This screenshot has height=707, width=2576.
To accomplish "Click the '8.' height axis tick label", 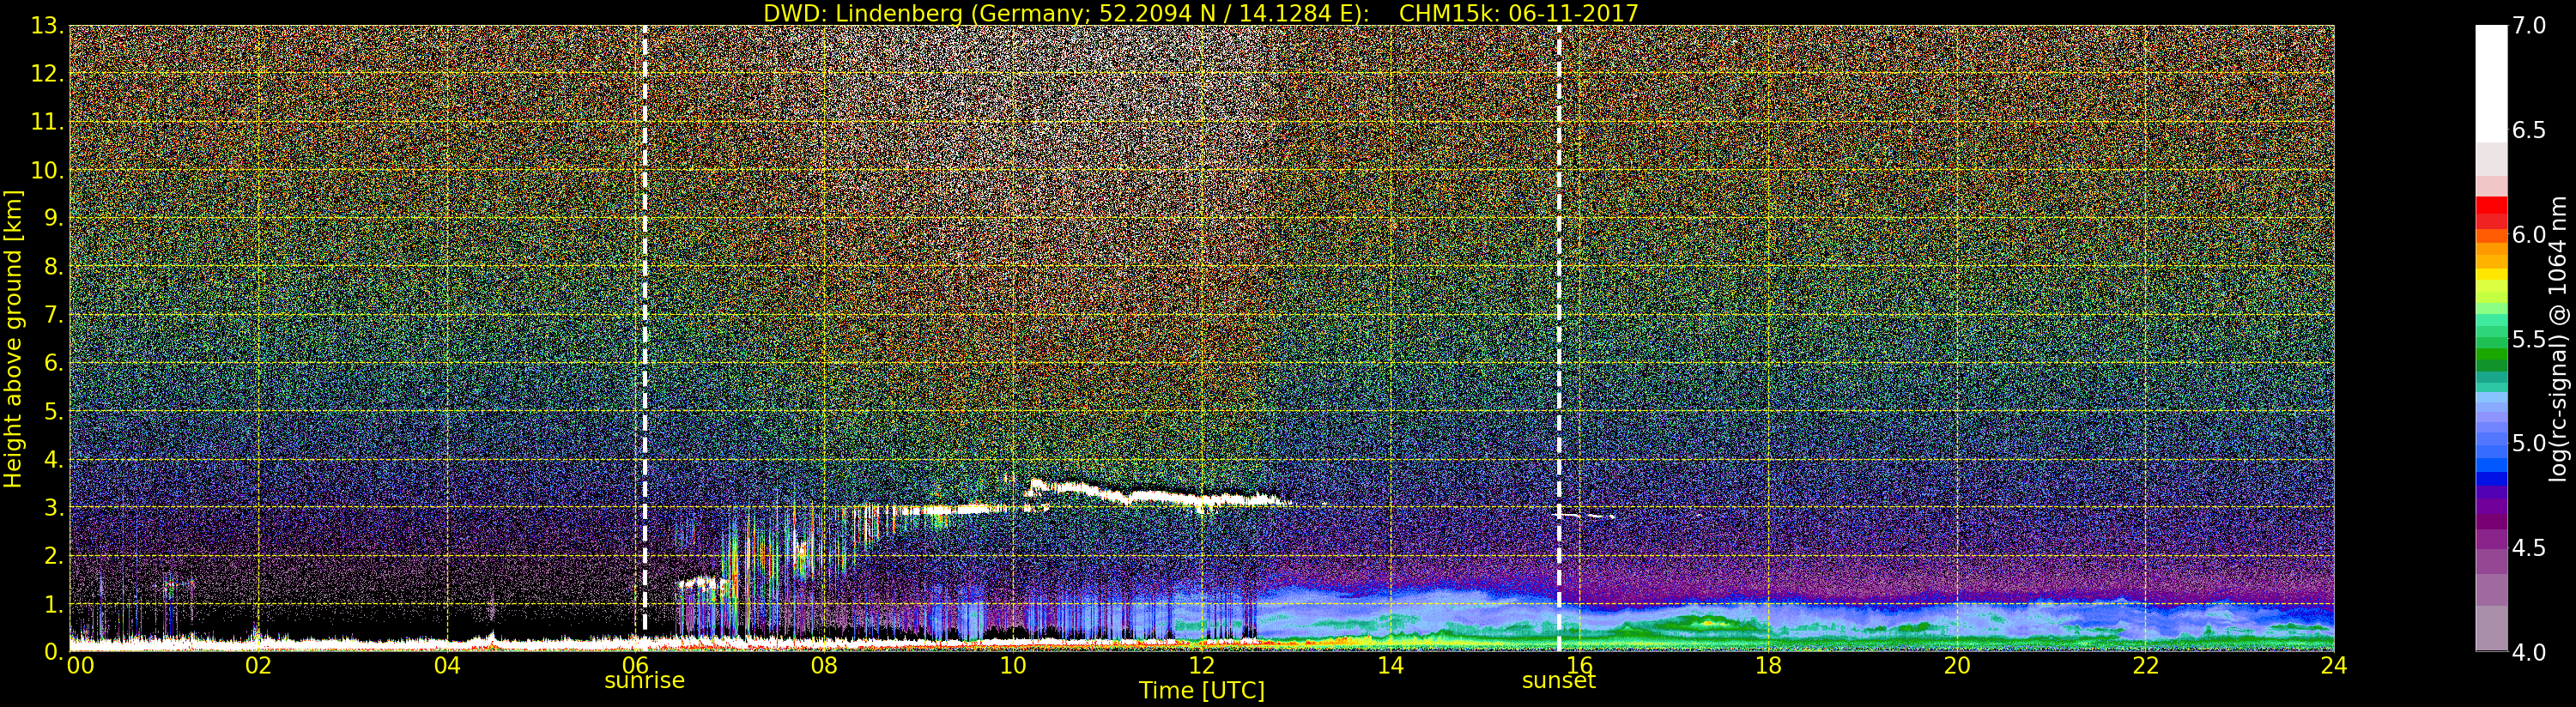I will point(53,267).
